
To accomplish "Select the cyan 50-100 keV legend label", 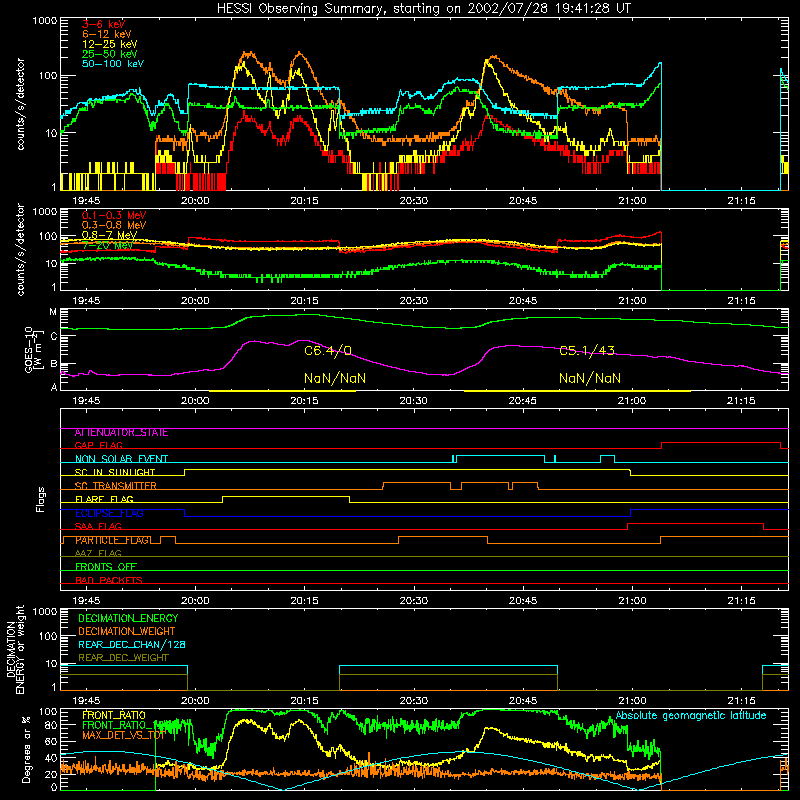I will pos(113,64).
